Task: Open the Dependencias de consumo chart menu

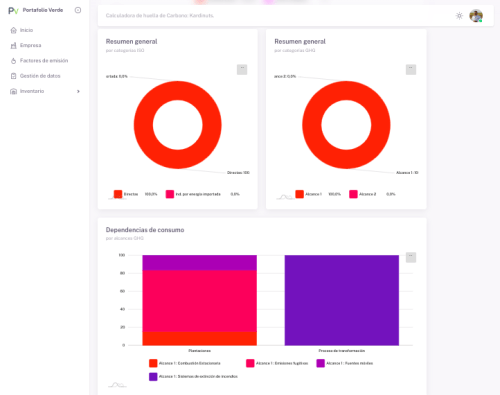Action: pyautogui.click(x=411, y=257)
